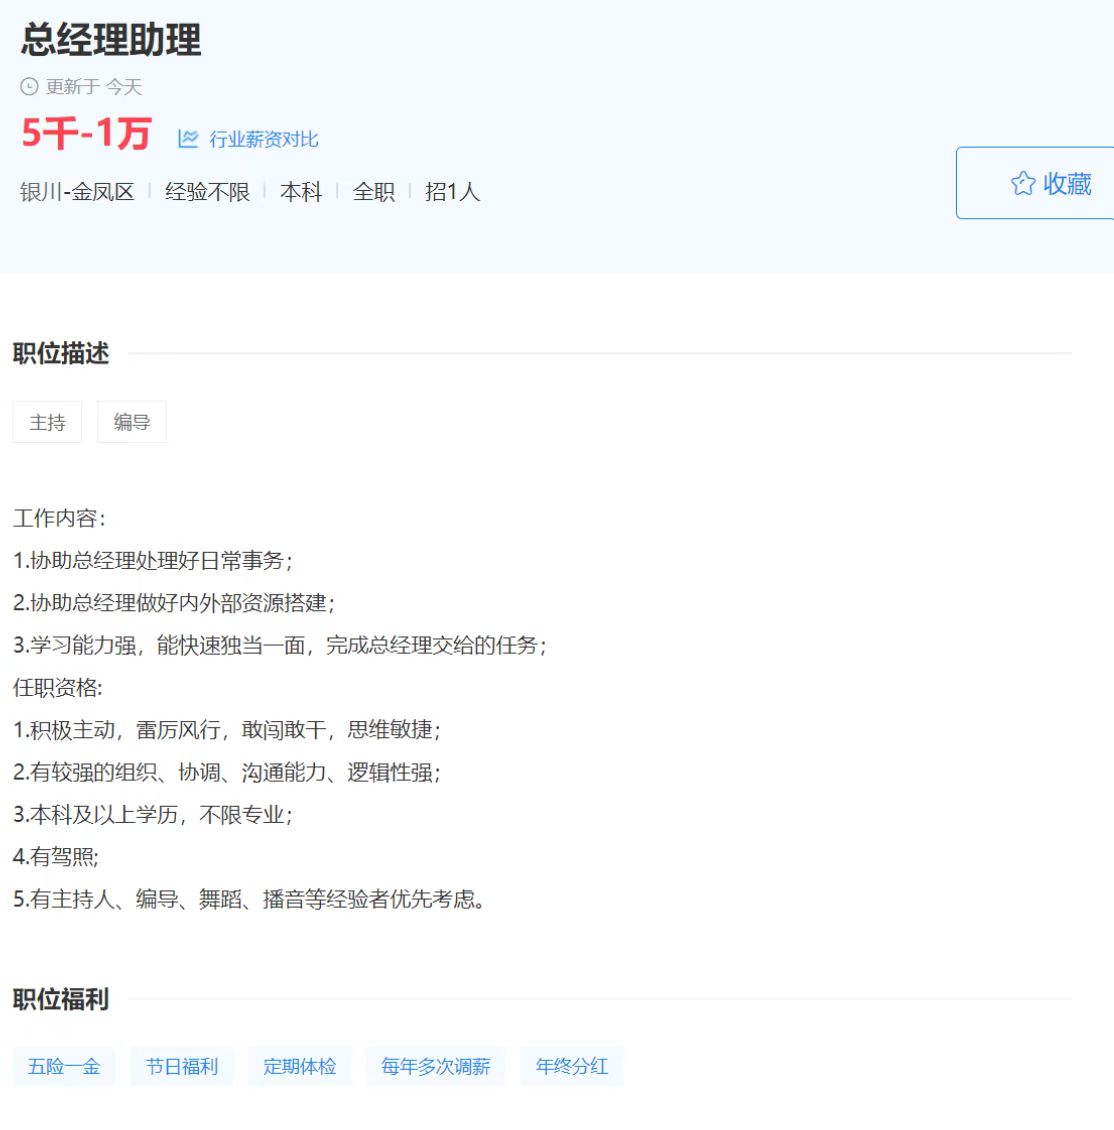Image resolution: width=1114 pixels, height=1130 pixels.
Task: Click the 本科 education label
Action: 301,192
